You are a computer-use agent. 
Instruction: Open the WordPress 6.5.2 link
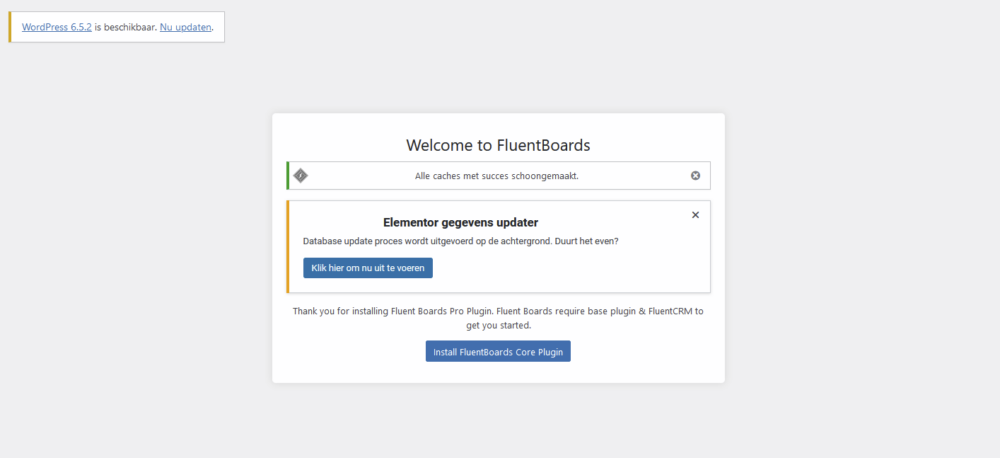(57, 27)
